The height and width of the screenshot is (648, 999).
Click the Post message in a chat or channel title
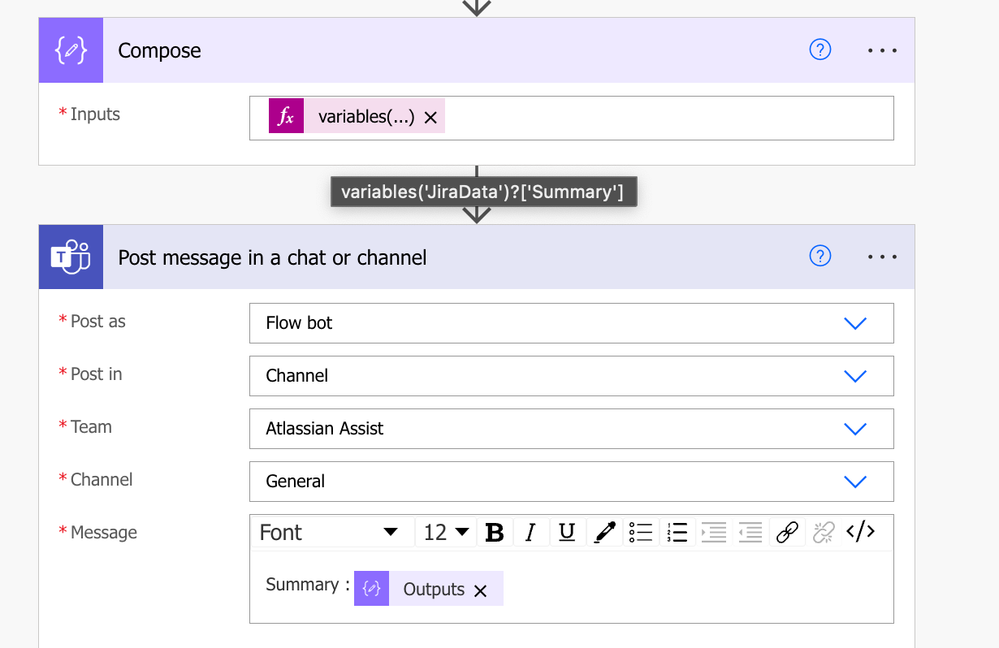272,257
